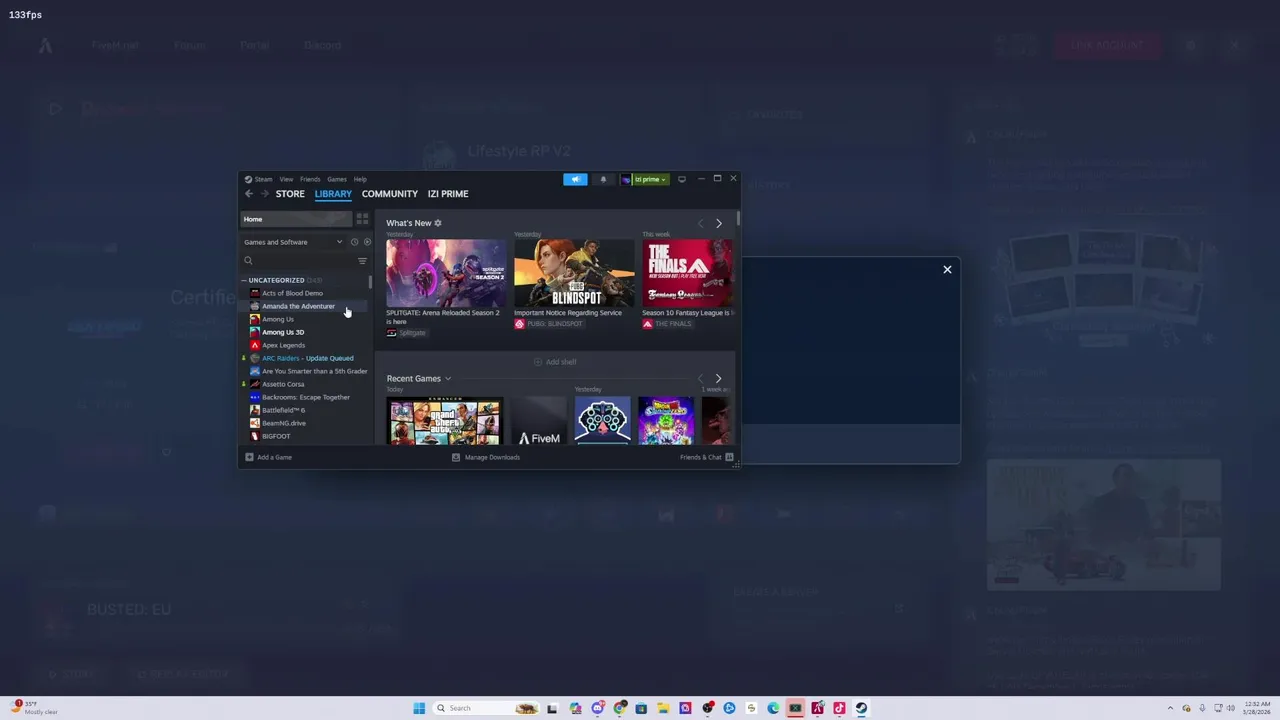Open the Games menu

[x=337, y=179]
